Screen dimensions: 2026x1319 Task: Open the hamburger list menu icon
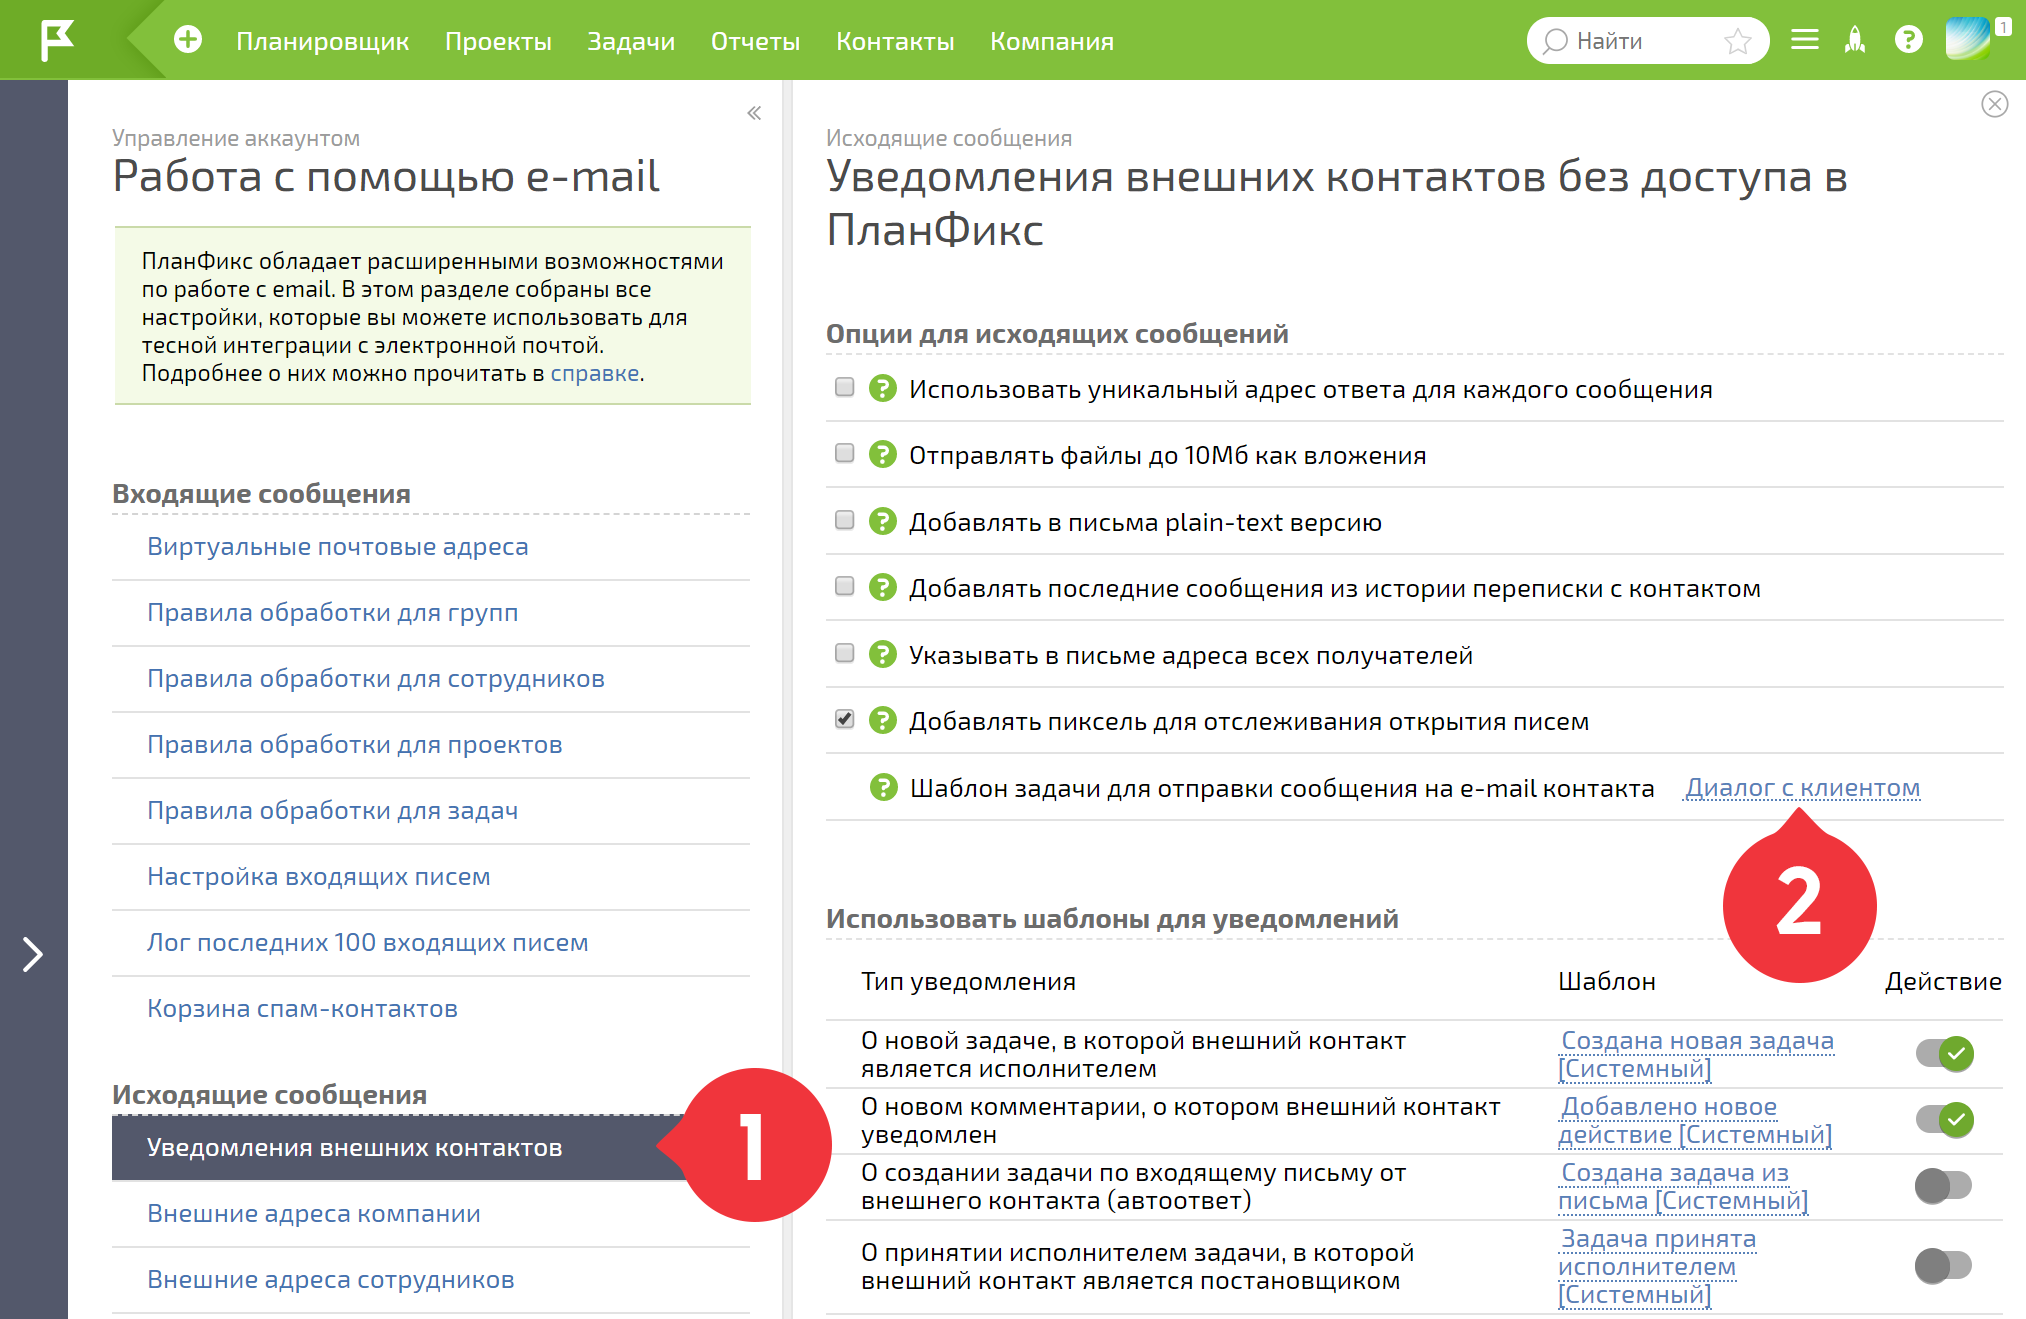click(x=1804, y=40)
